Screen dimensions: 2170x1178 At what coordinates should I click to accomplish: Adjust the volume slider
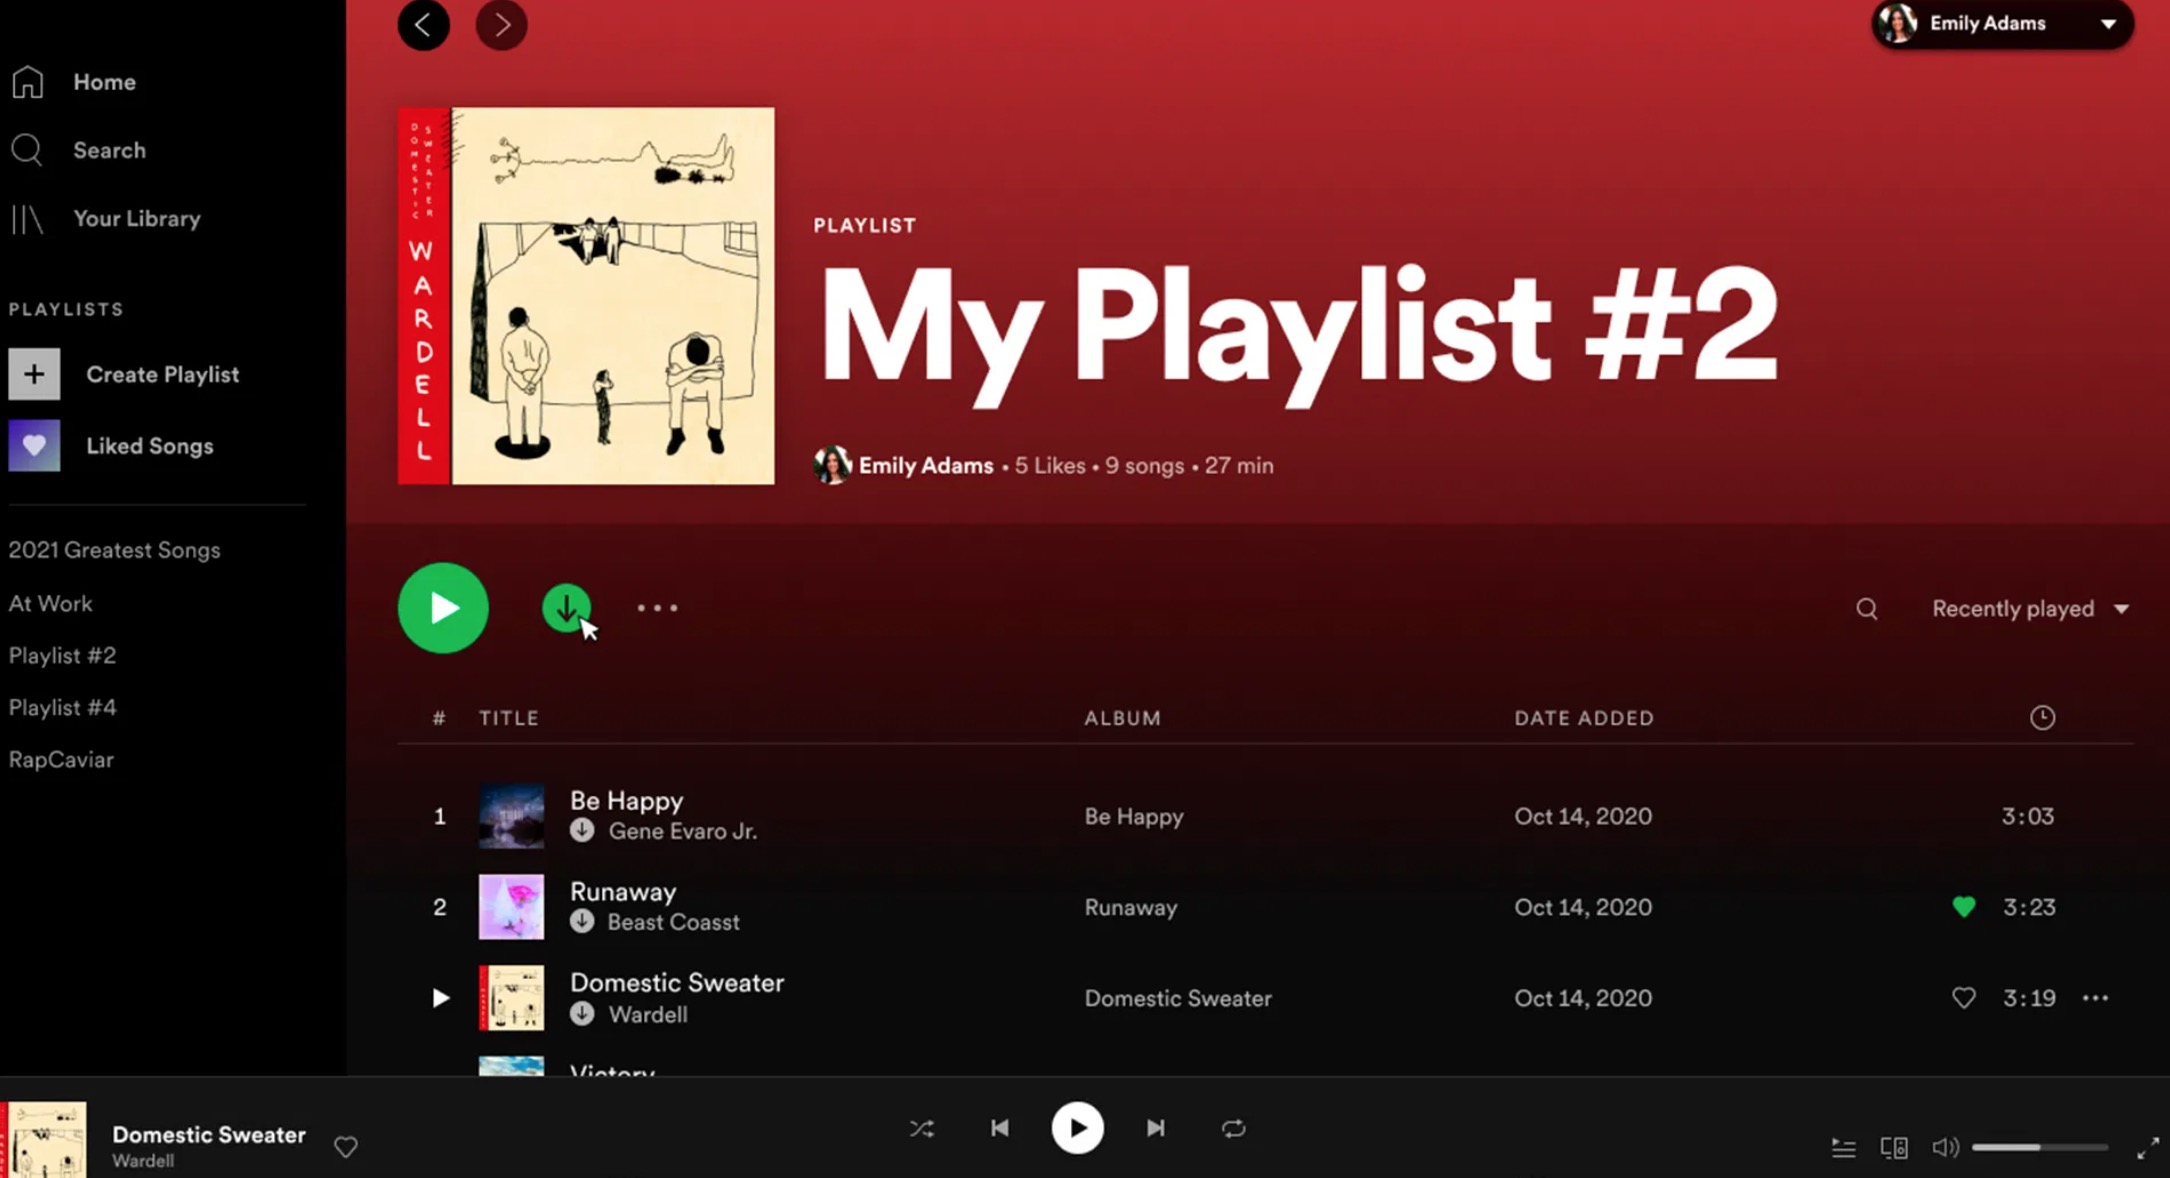click(2040, 1148)
